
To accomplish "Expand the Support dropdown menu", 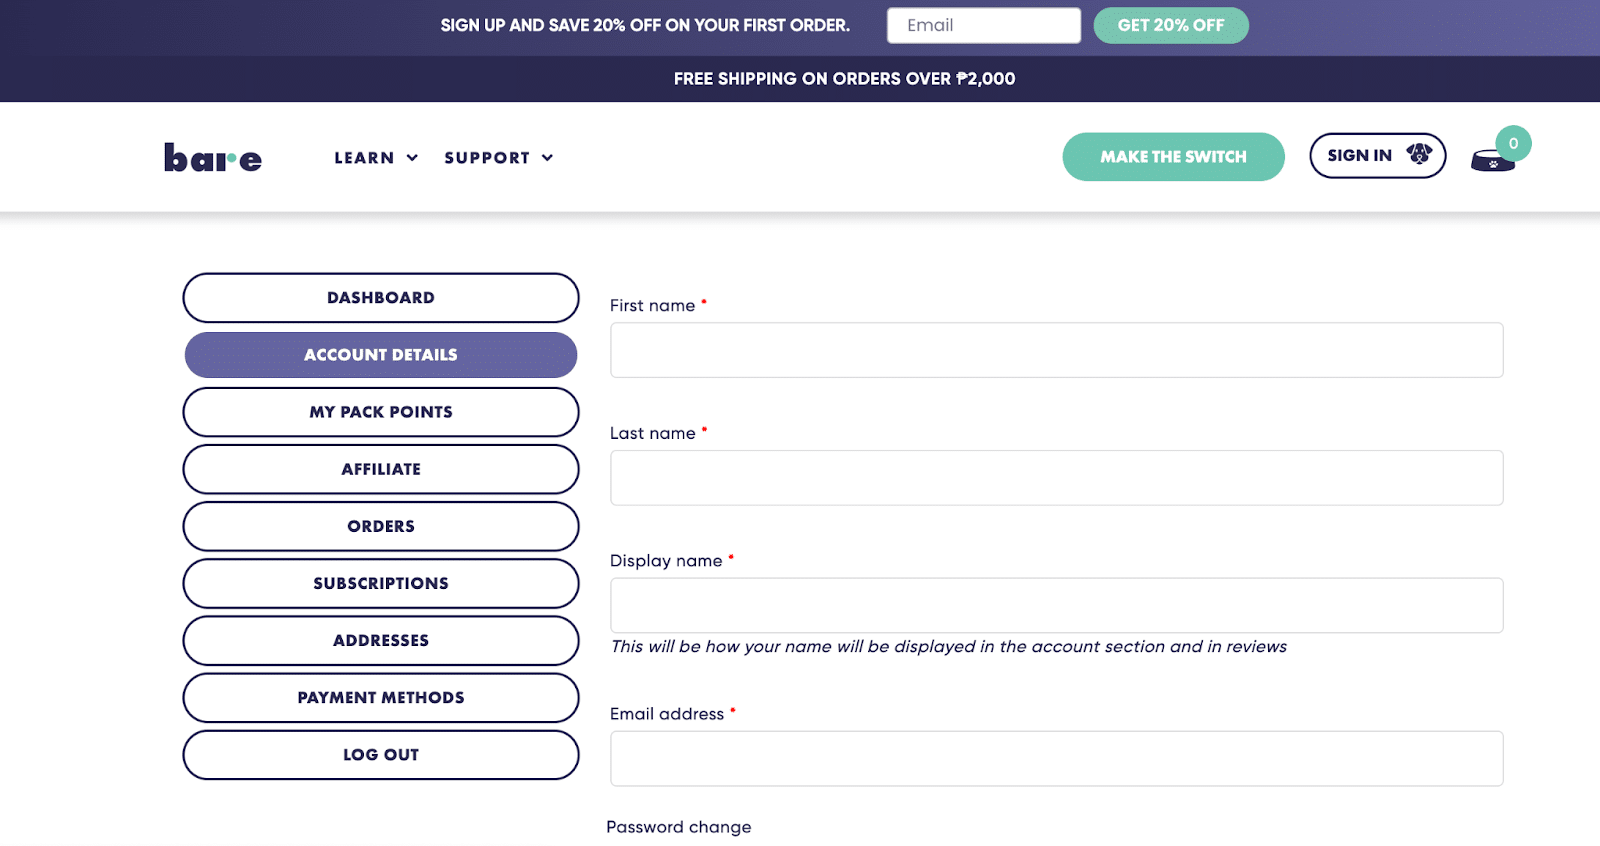I will coord(498,158).
